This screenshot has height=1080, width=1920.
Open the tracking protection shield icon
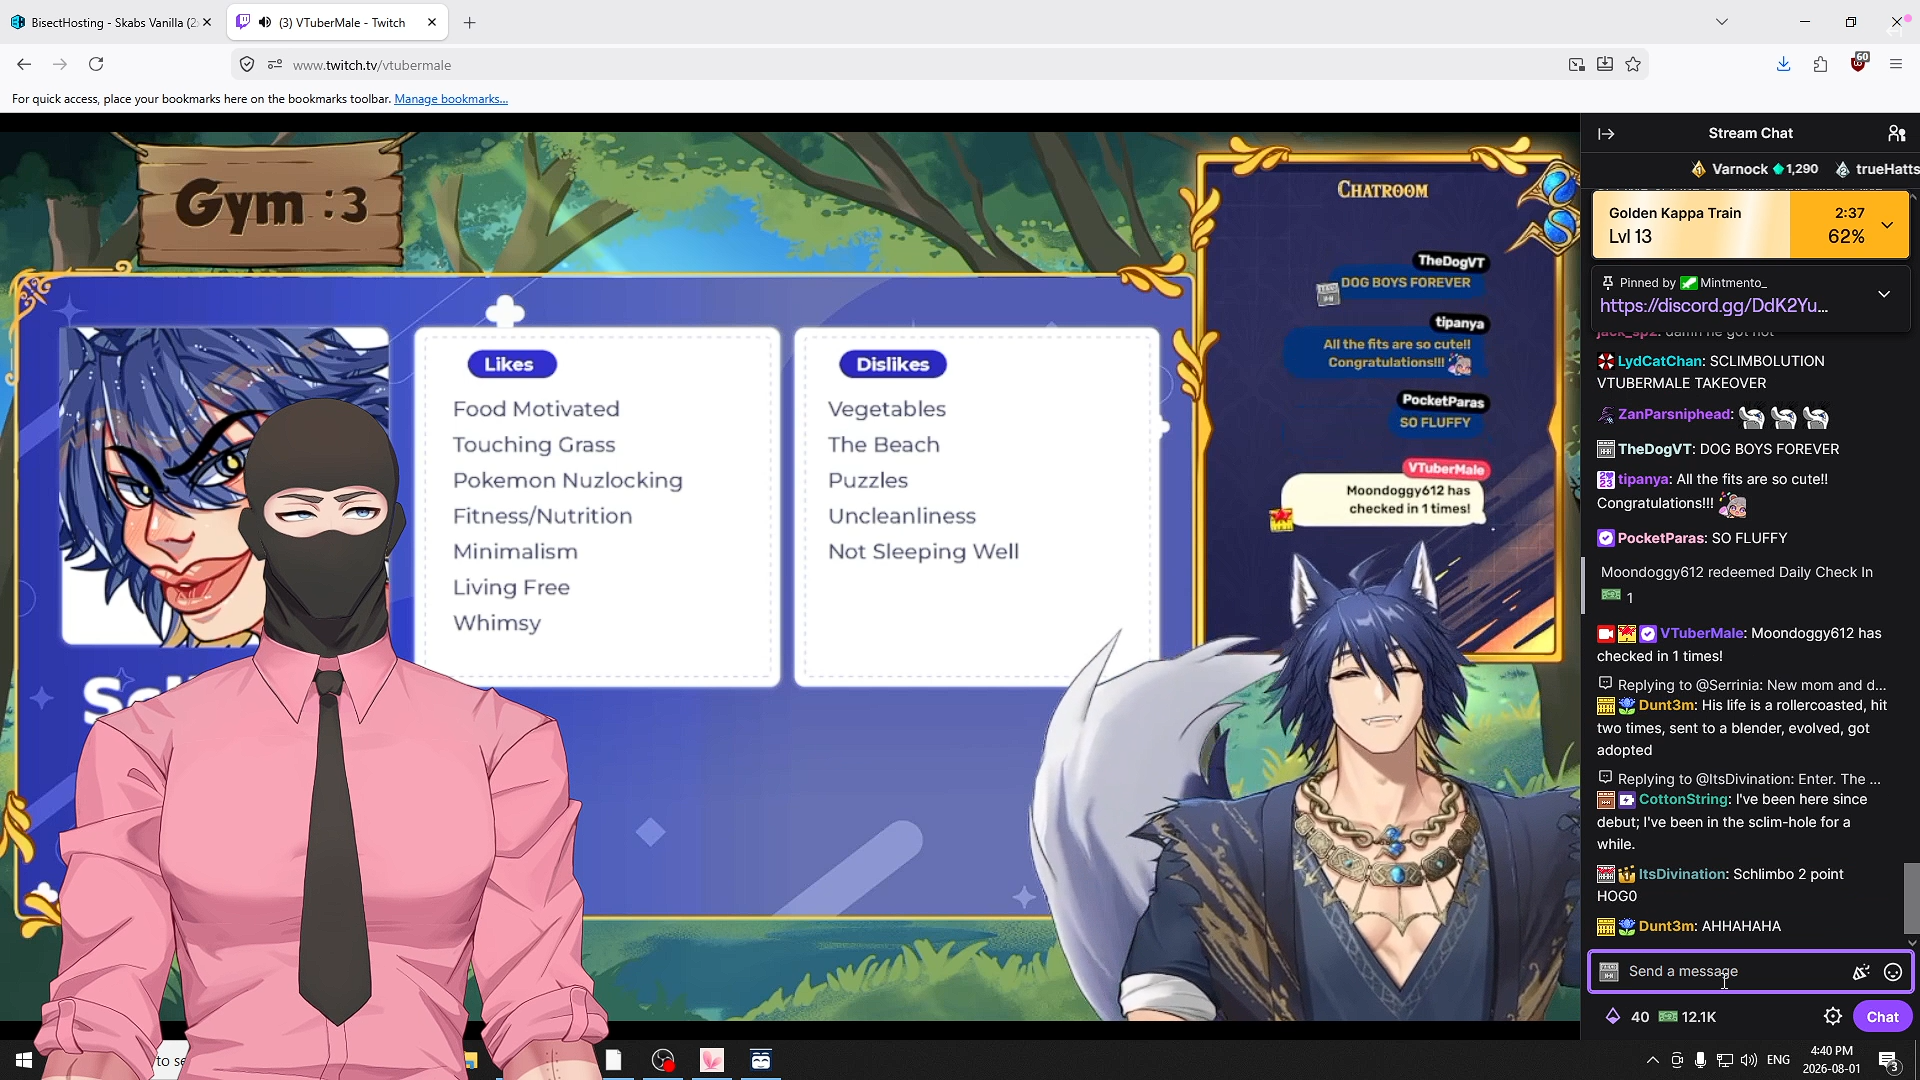[x=247, y=65]
